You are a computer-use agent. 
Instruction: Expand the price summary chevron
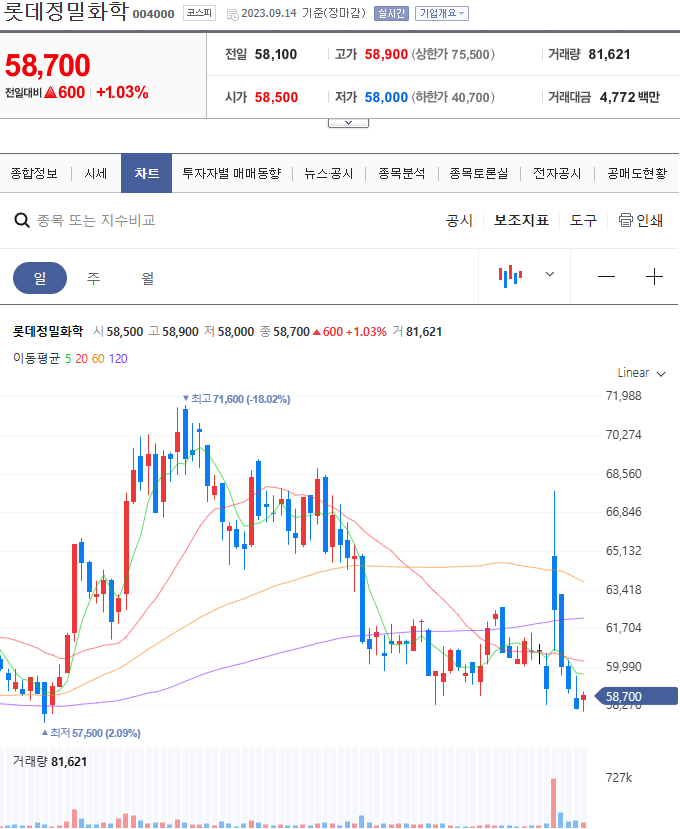(348, 123)
